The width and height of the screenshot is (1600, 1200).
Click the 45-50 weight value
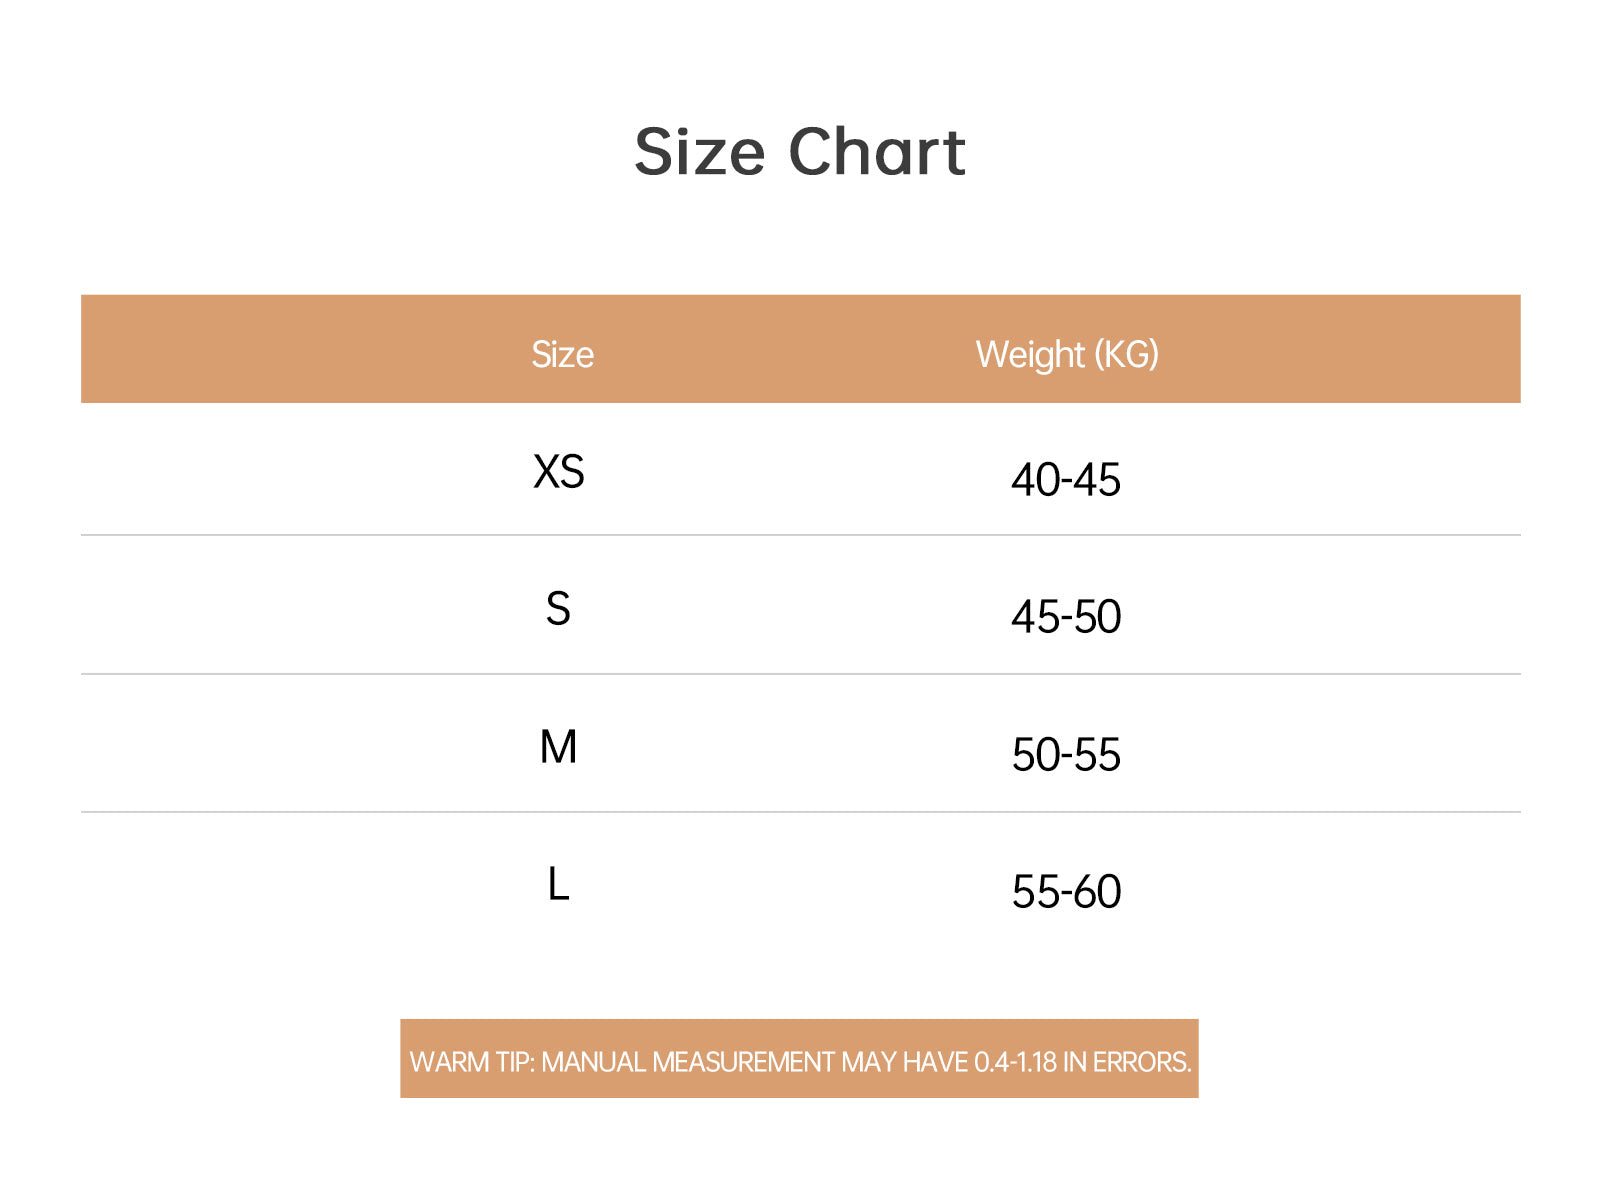(1066, 617)
